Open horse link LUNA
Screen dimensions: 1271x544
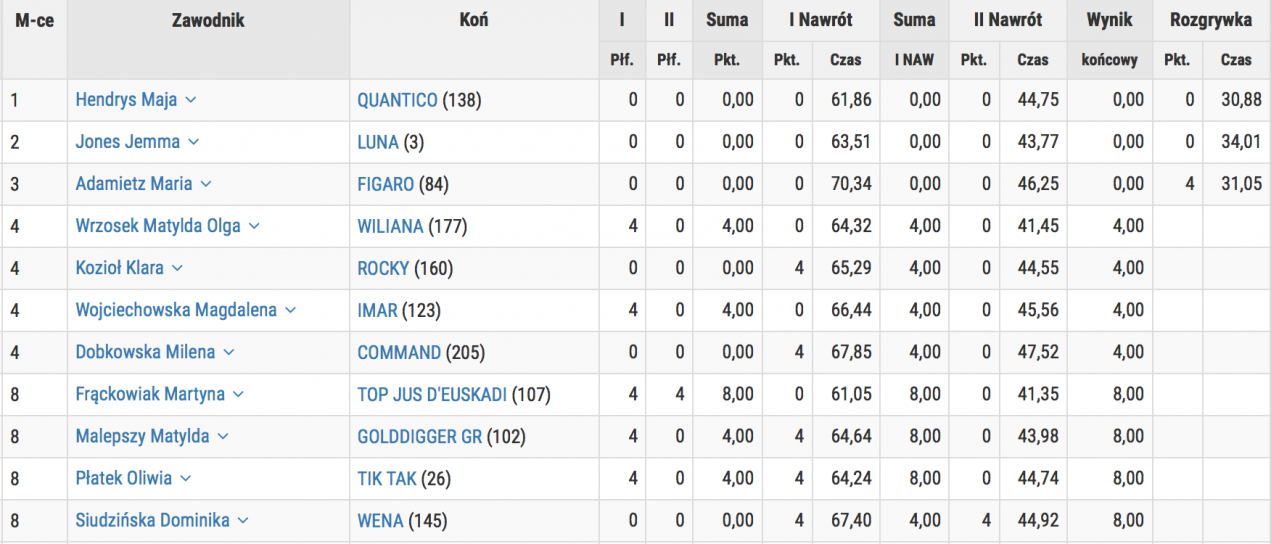tap(378, 142)
